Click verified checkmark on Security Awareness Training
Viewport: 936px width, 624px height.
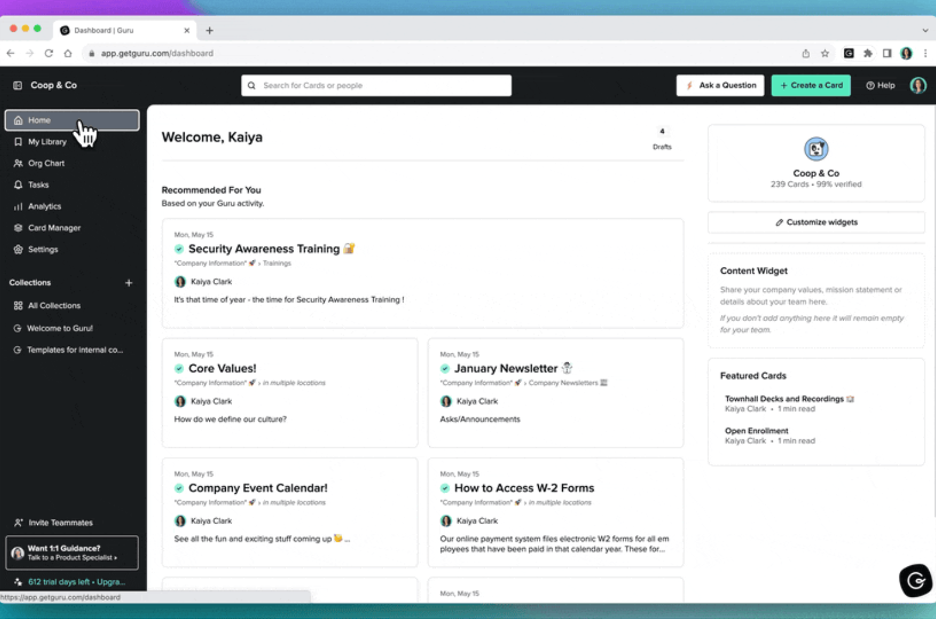coord(179,249)
